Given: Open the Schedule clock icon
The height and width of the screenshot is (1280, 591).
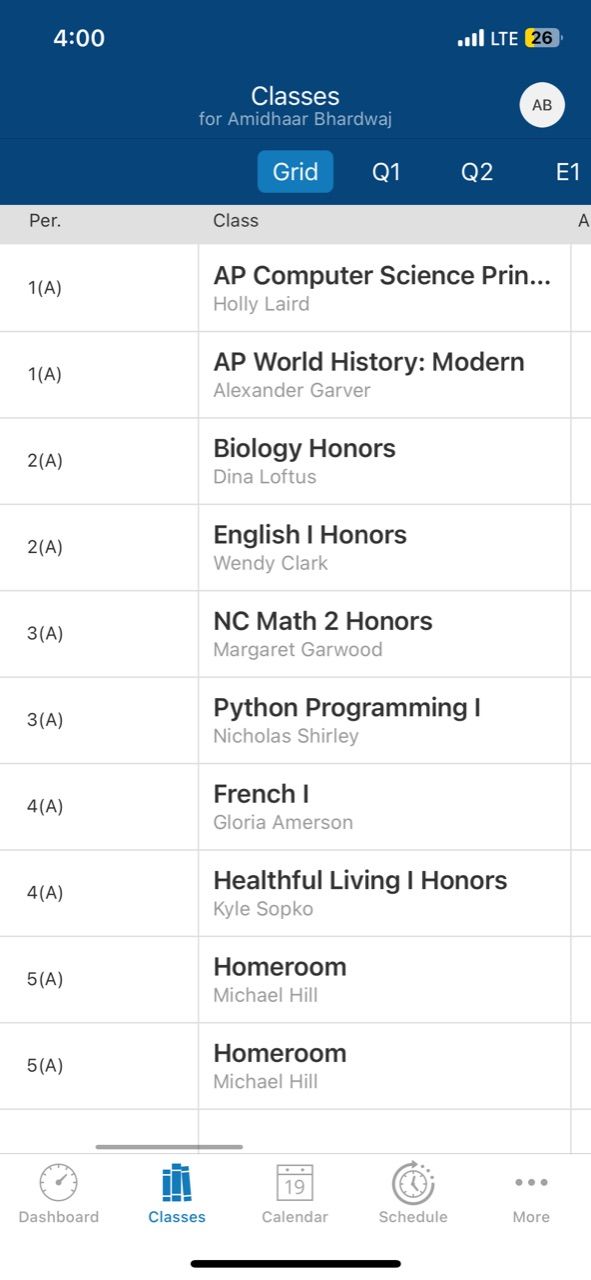Looking at the screenshot, I should point(413,1183).
